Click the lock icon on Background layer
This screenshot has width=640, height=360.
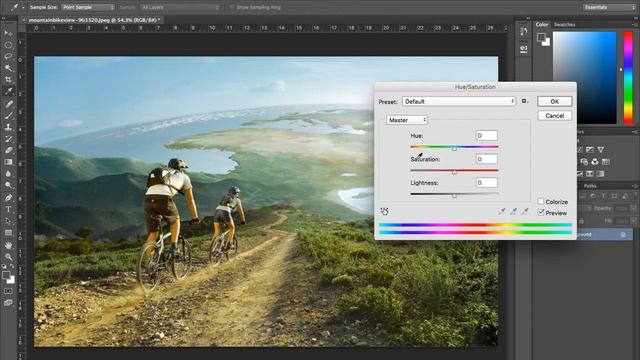point(623,234)
